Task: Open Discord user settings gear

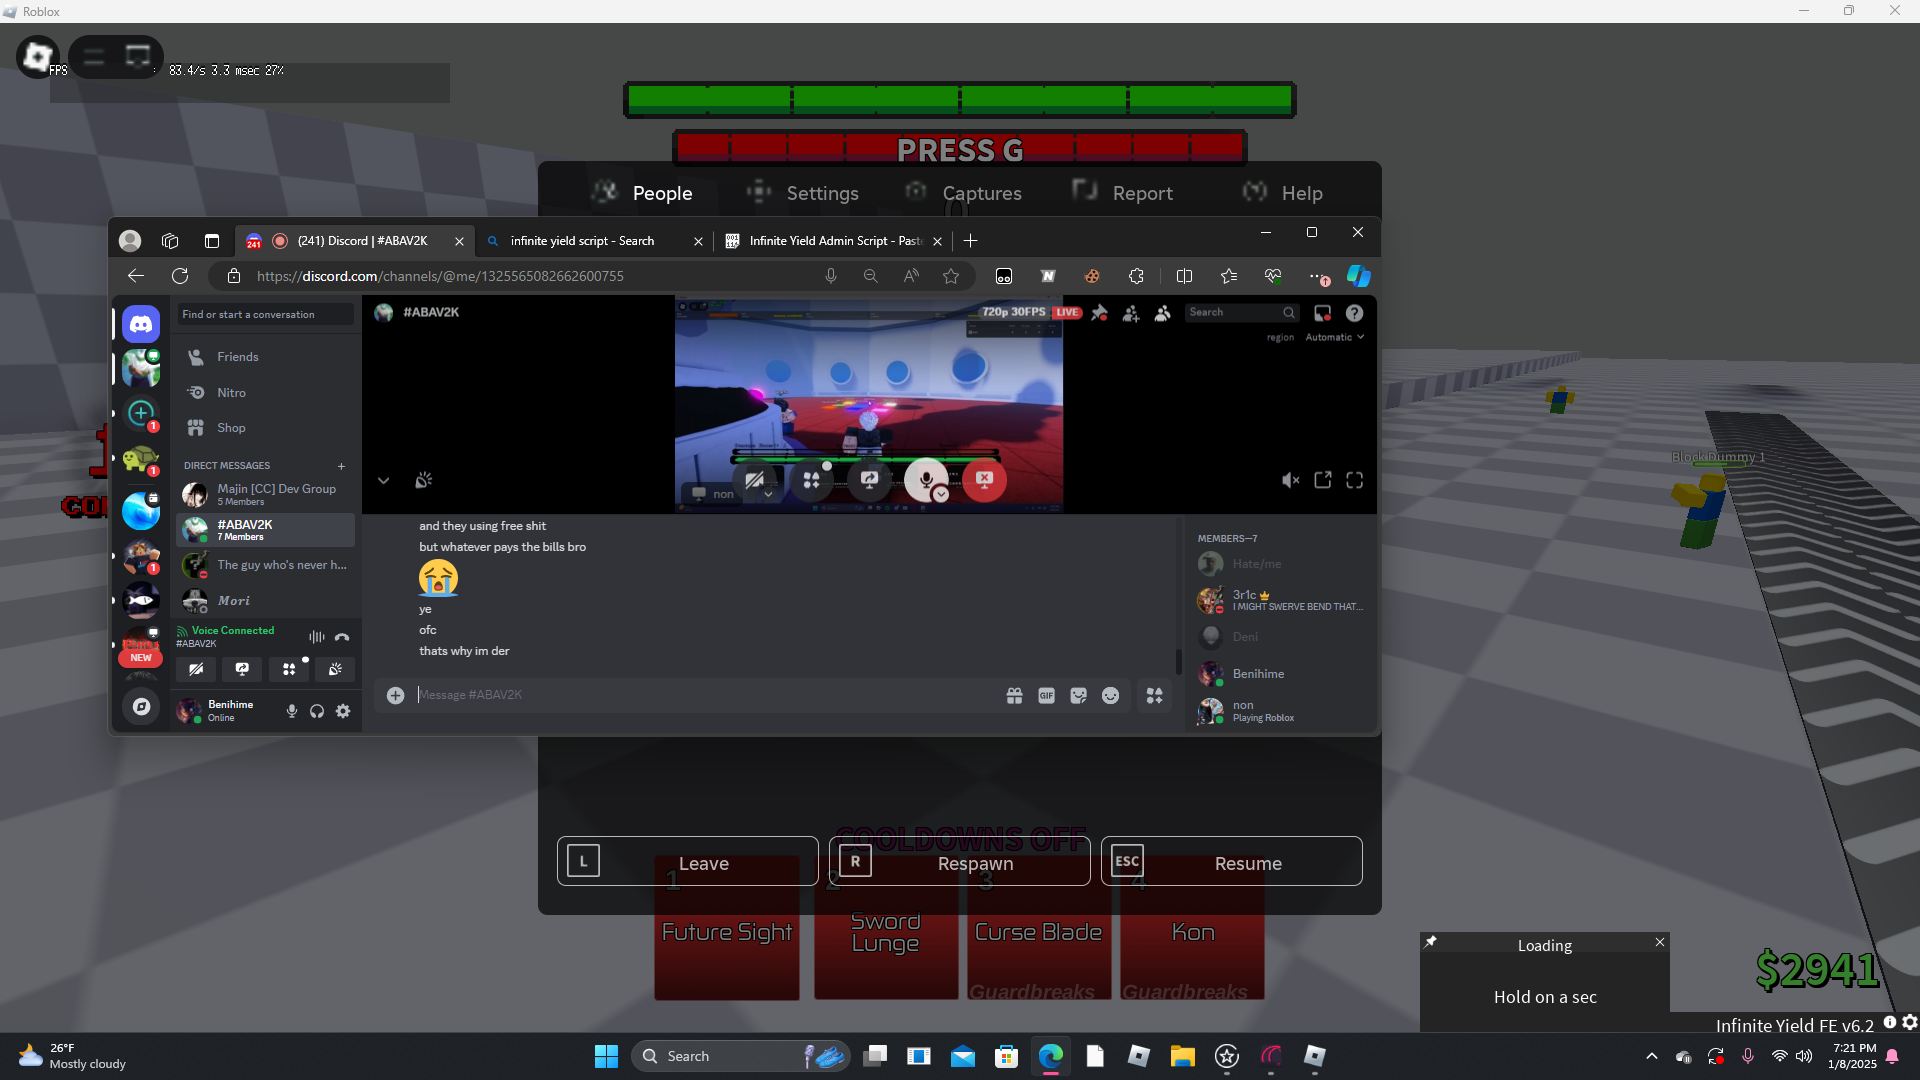Action: (343, 711)
